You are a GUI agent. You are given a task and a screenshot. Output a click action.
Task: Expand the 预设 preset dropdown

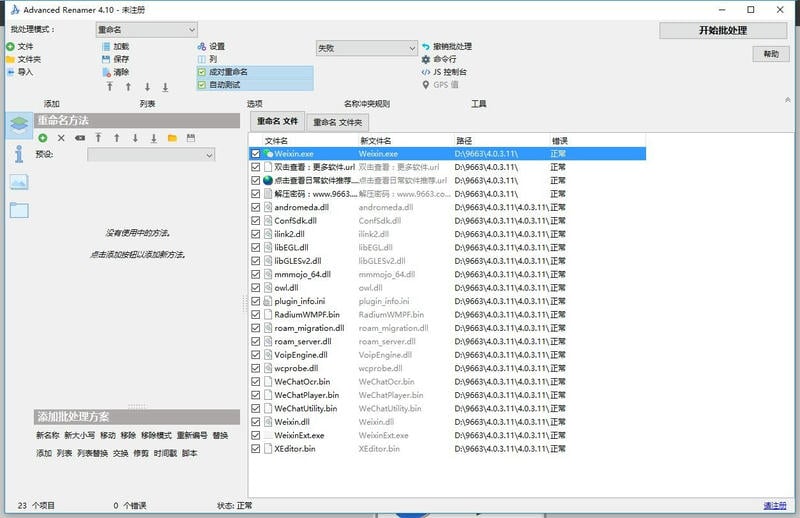point(151,155)
